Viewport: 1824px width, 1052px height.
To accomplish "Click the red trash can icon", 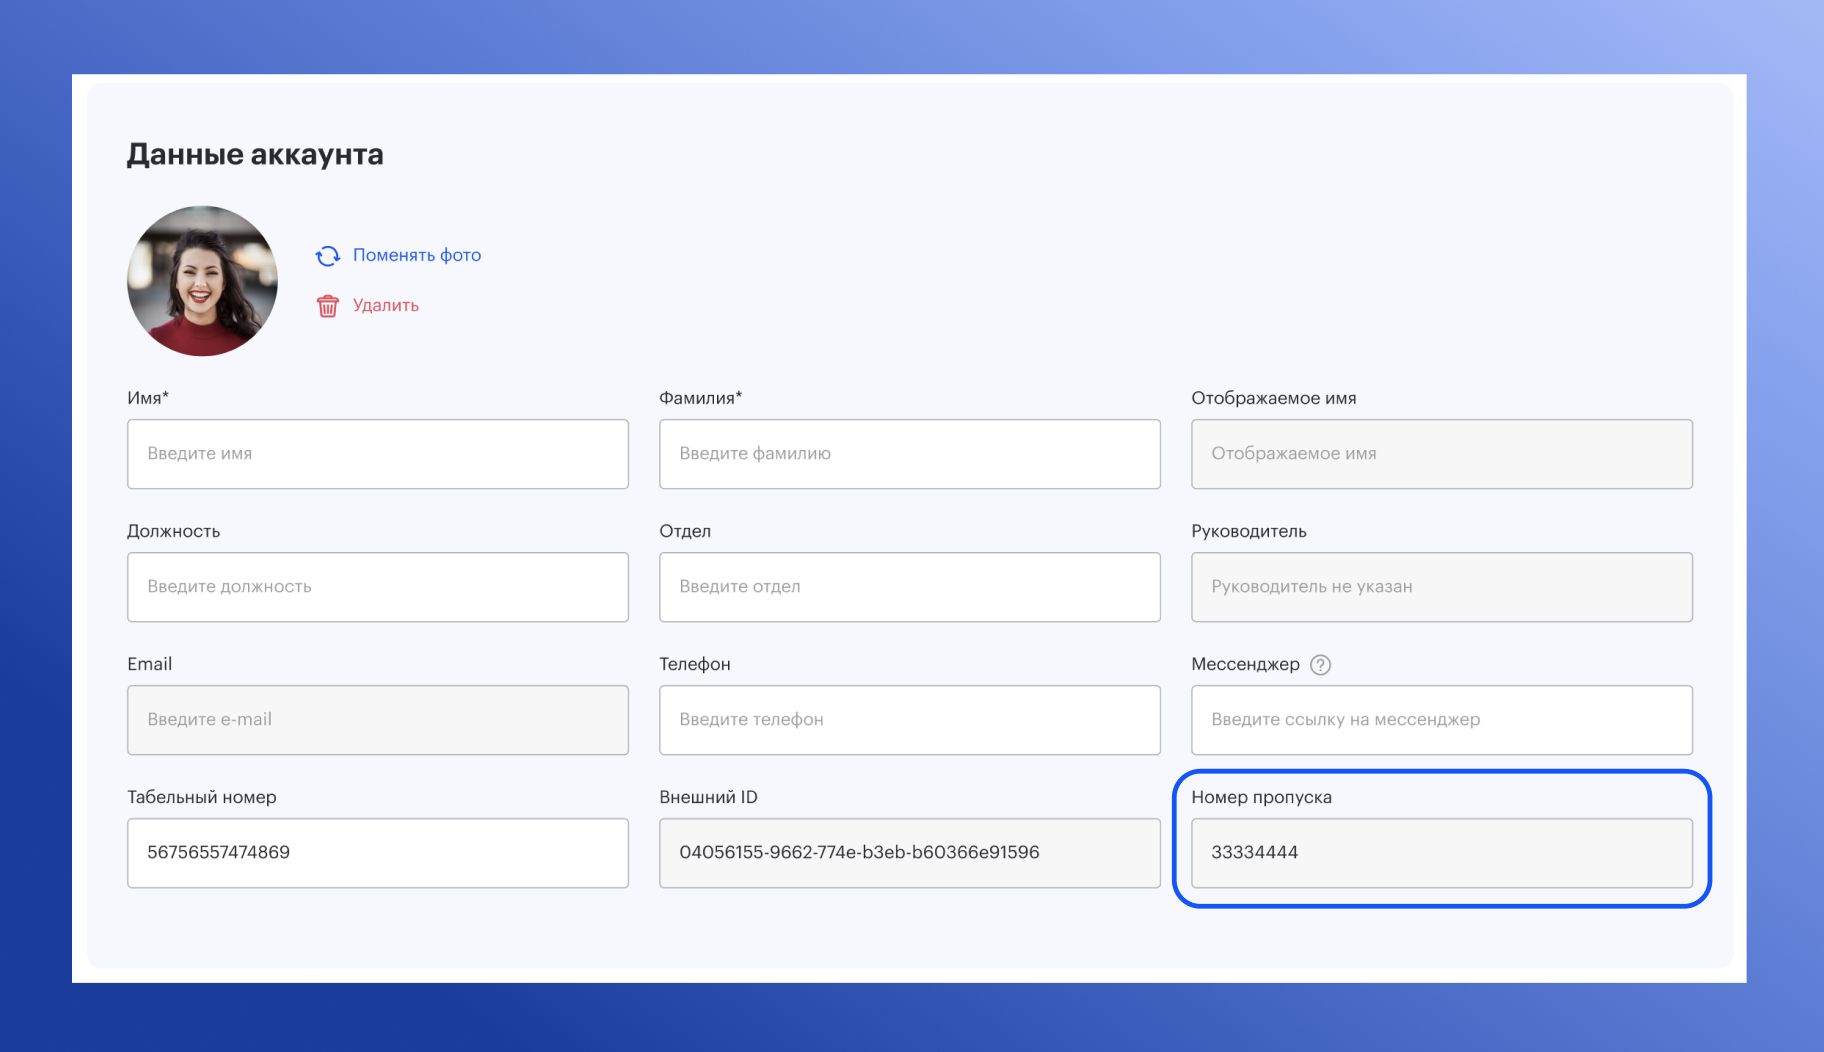I will click(327, 306).
